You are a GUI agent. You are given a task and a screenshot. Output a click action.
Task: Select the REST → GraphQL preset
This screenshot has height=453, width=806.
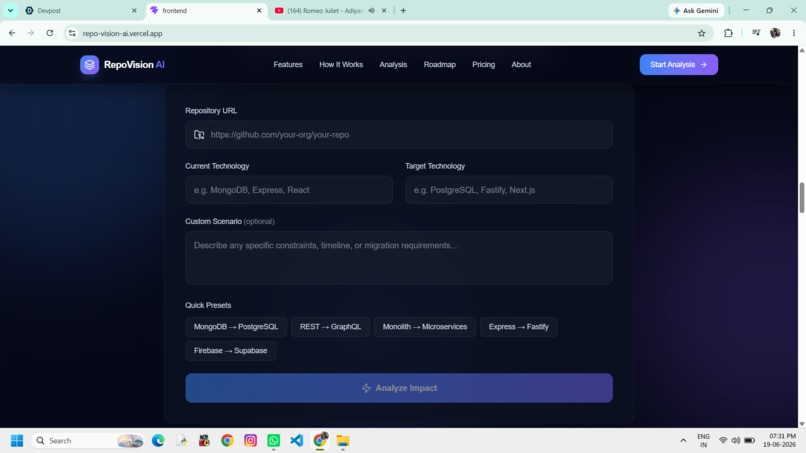pos(331,327)
